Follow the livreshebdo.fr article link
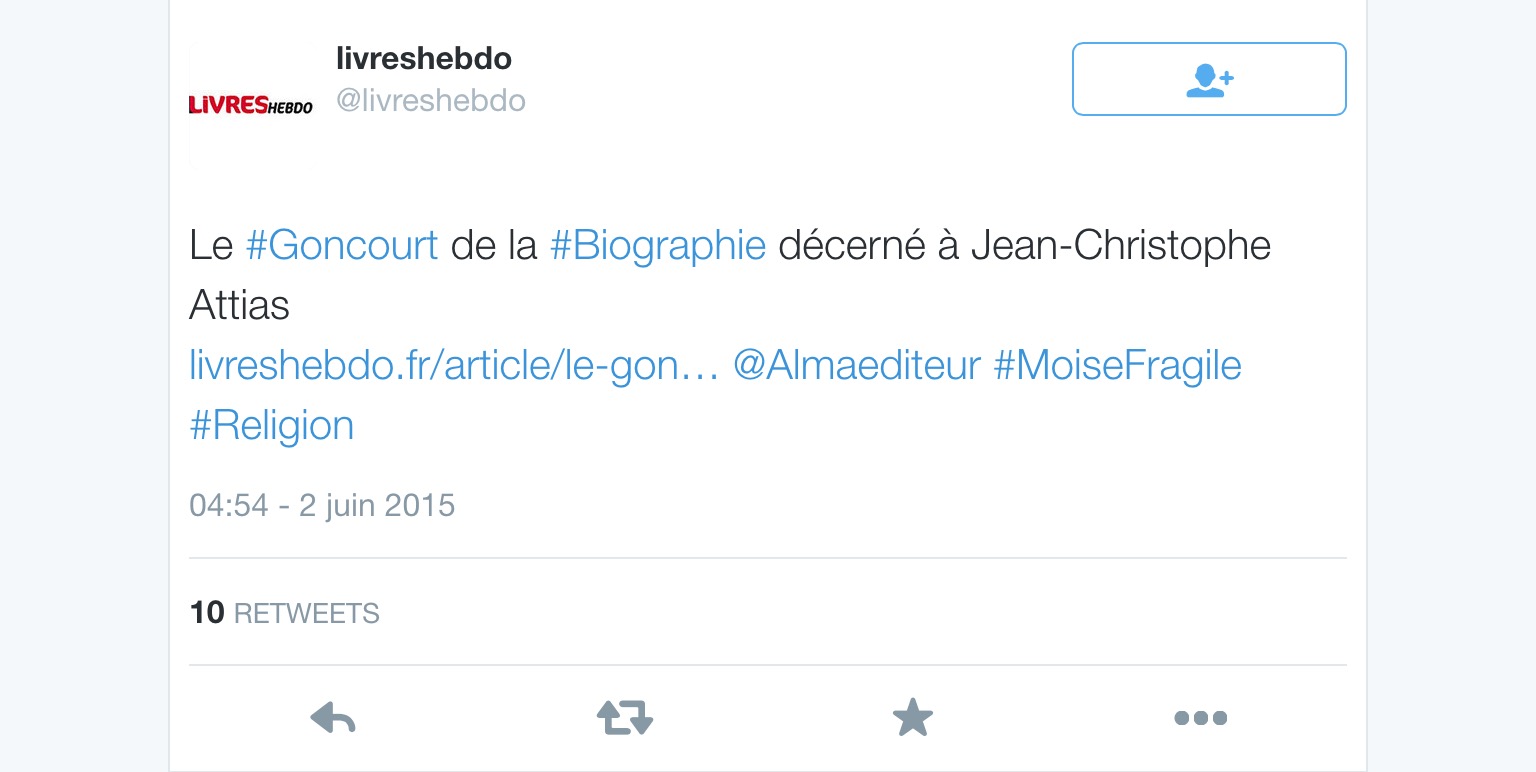The width and height of the screenshot is (1536, 772). click(x=455, y=365)
